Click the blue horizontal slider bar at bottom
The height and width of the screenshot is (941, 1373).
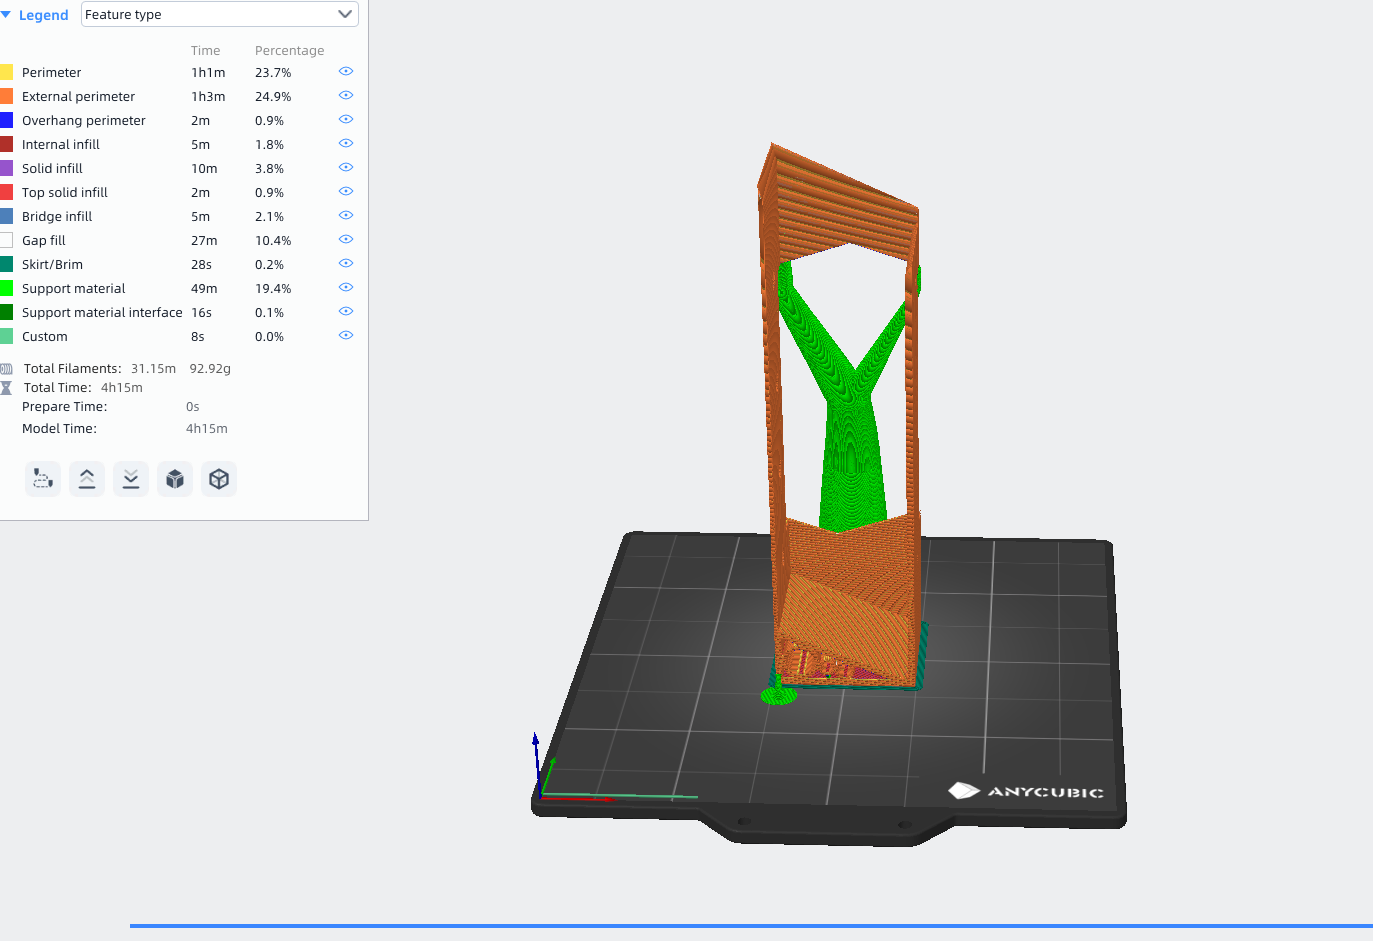751,926
